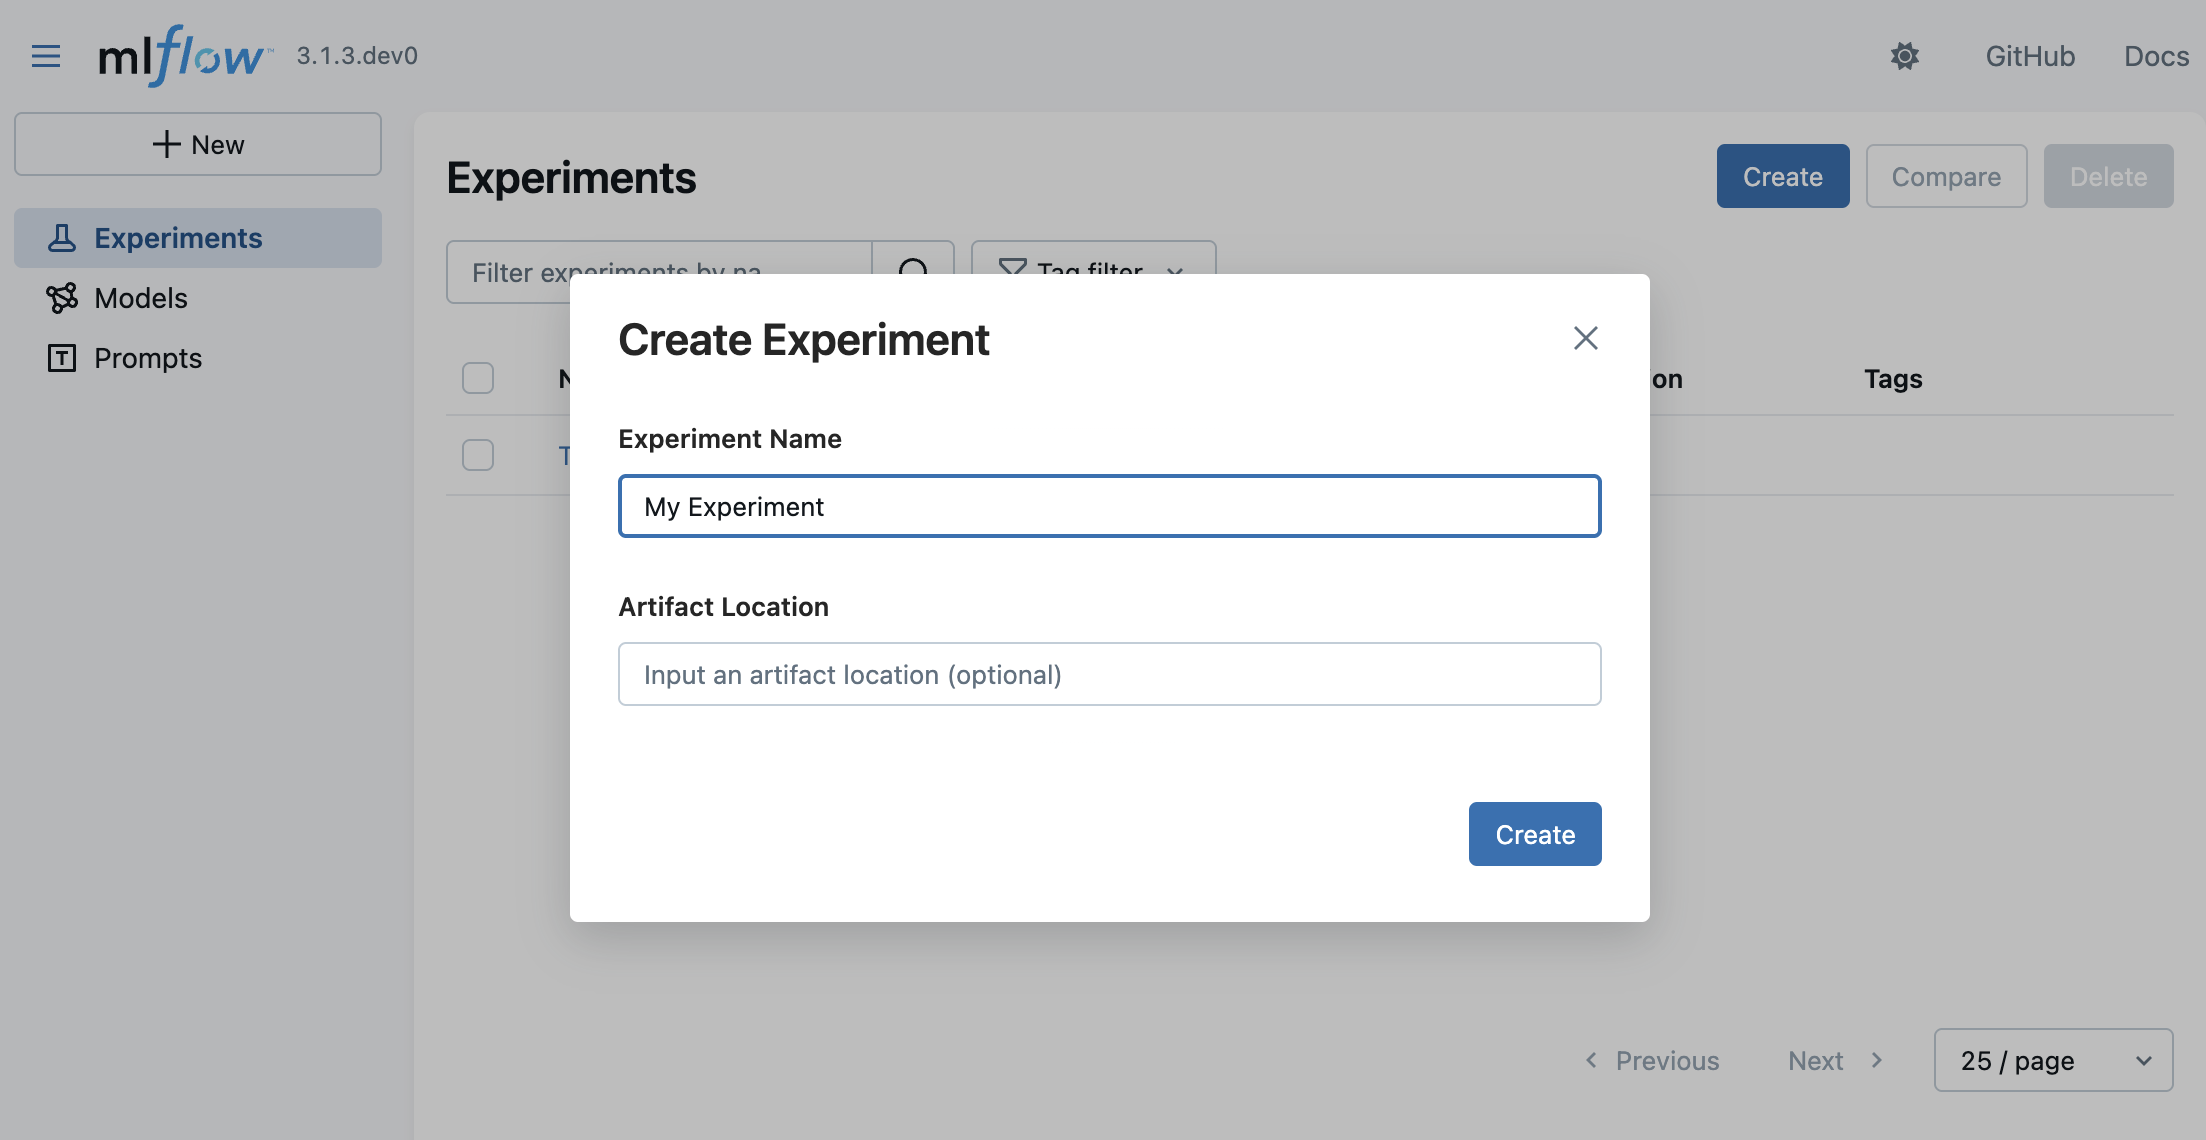
Task: Open the settings gear menu
Action: coord(1904,56)
